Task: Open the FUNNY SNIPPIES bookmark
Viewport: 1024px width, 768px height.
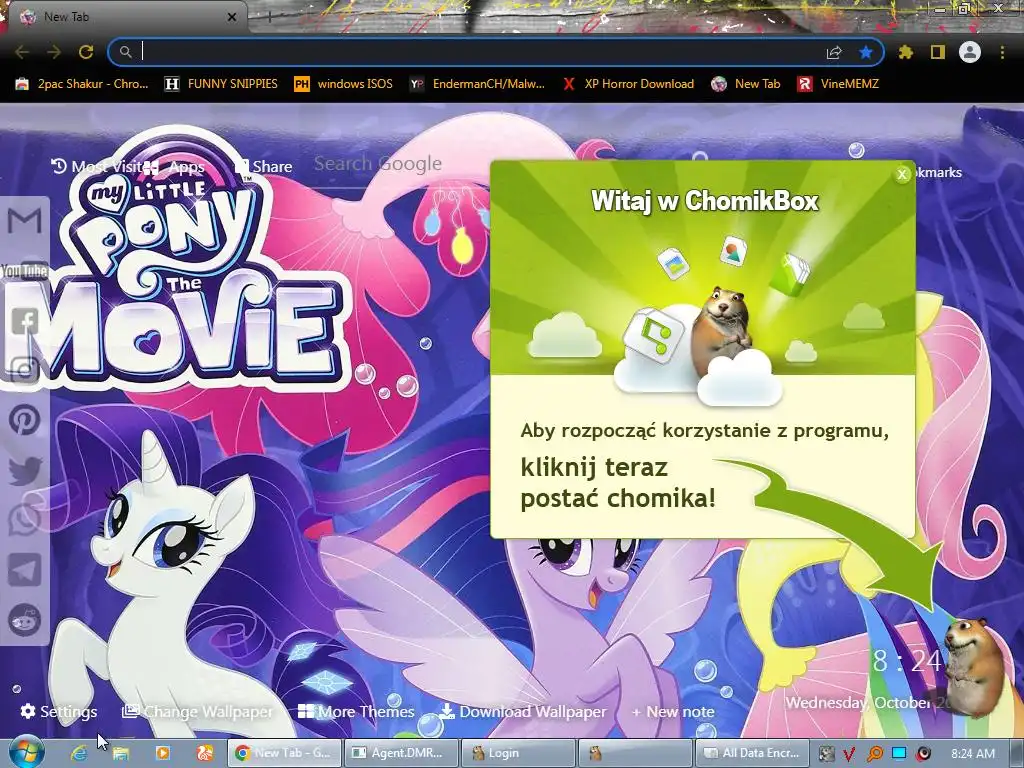Action: click(221, 84)
